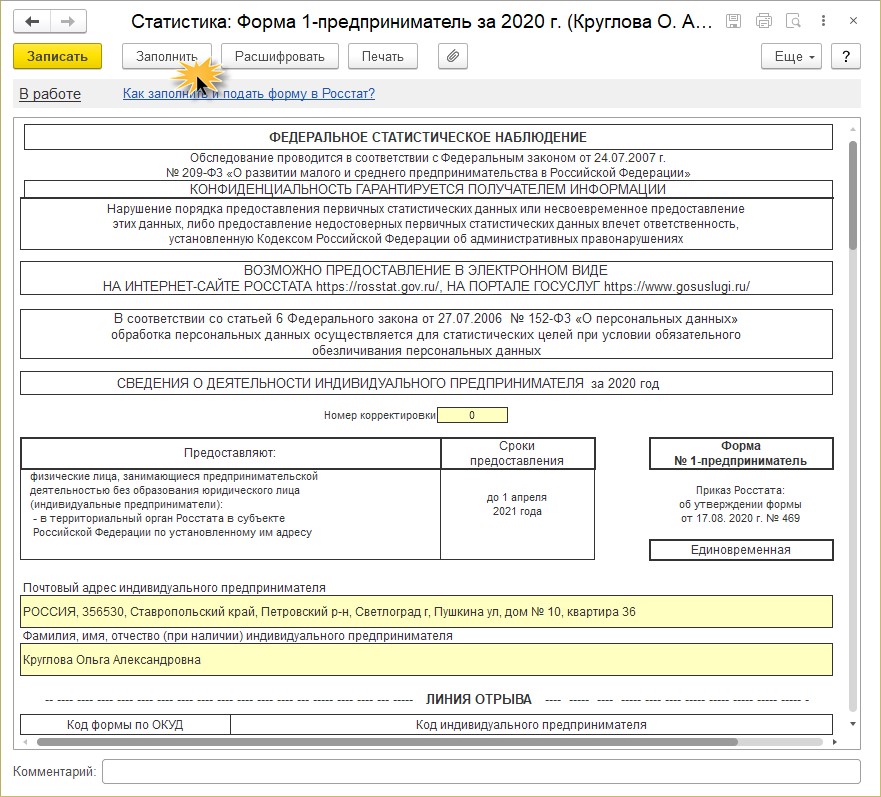Image resolution: width=881 pixels, height=797 pixels.
Task: Click the printer icon in title bar
Action: pos(764,21)
